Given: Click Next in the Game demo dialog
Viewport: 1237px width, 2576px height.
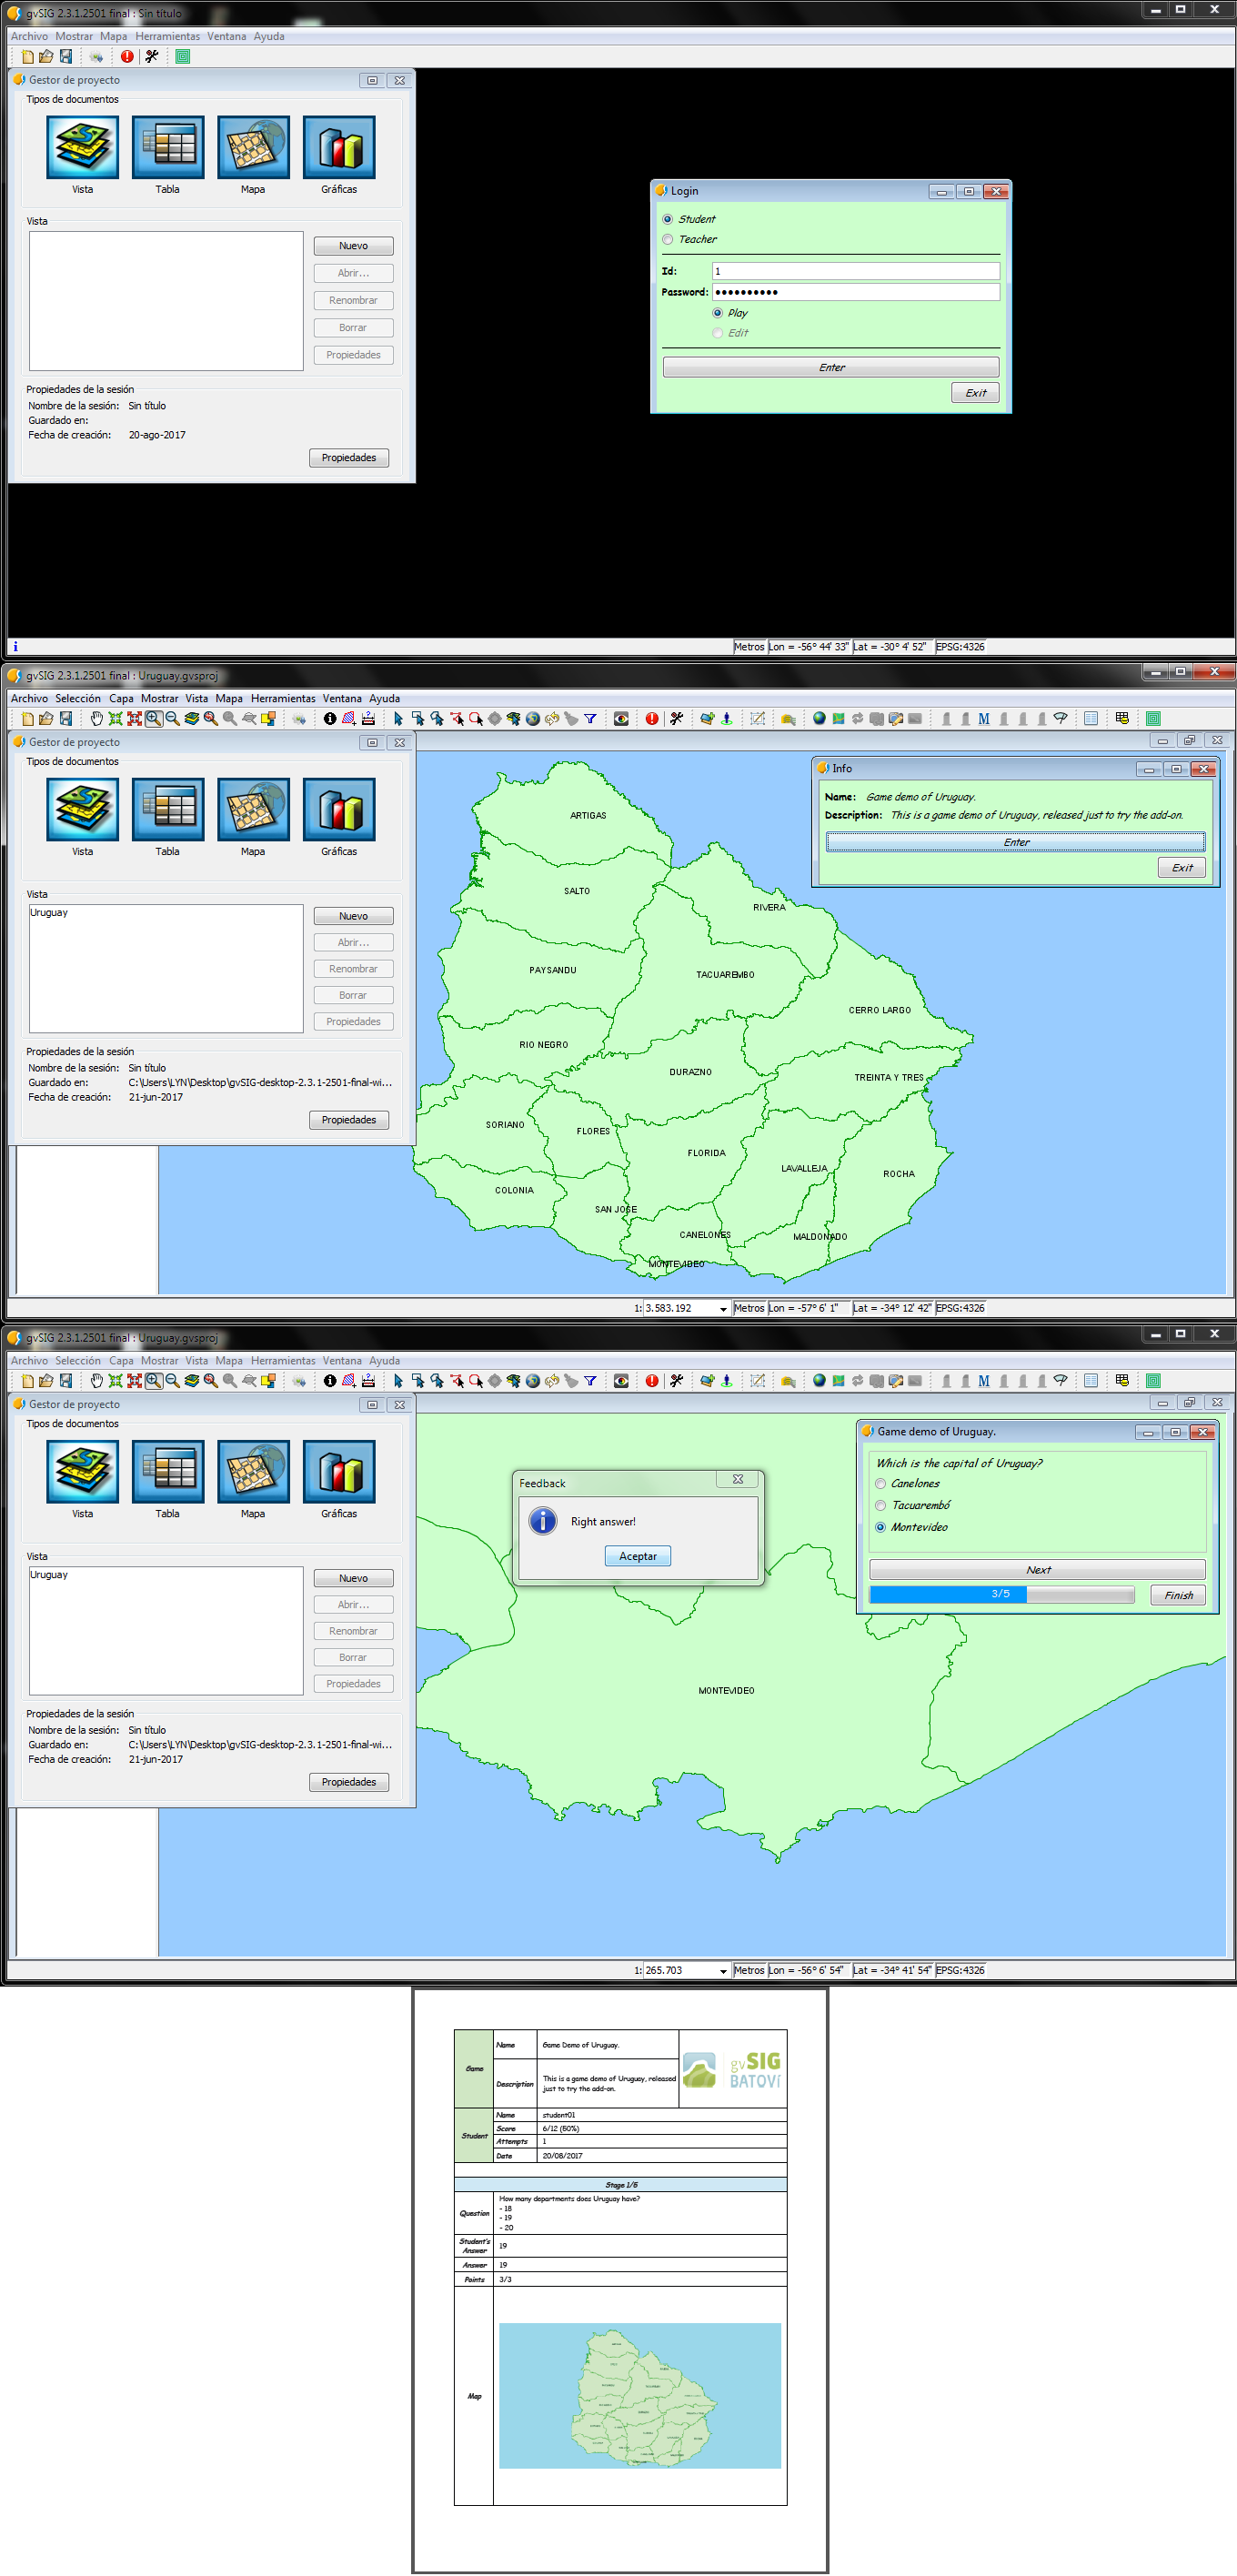Looking at the screenshot, I should coord(1037,1569).
